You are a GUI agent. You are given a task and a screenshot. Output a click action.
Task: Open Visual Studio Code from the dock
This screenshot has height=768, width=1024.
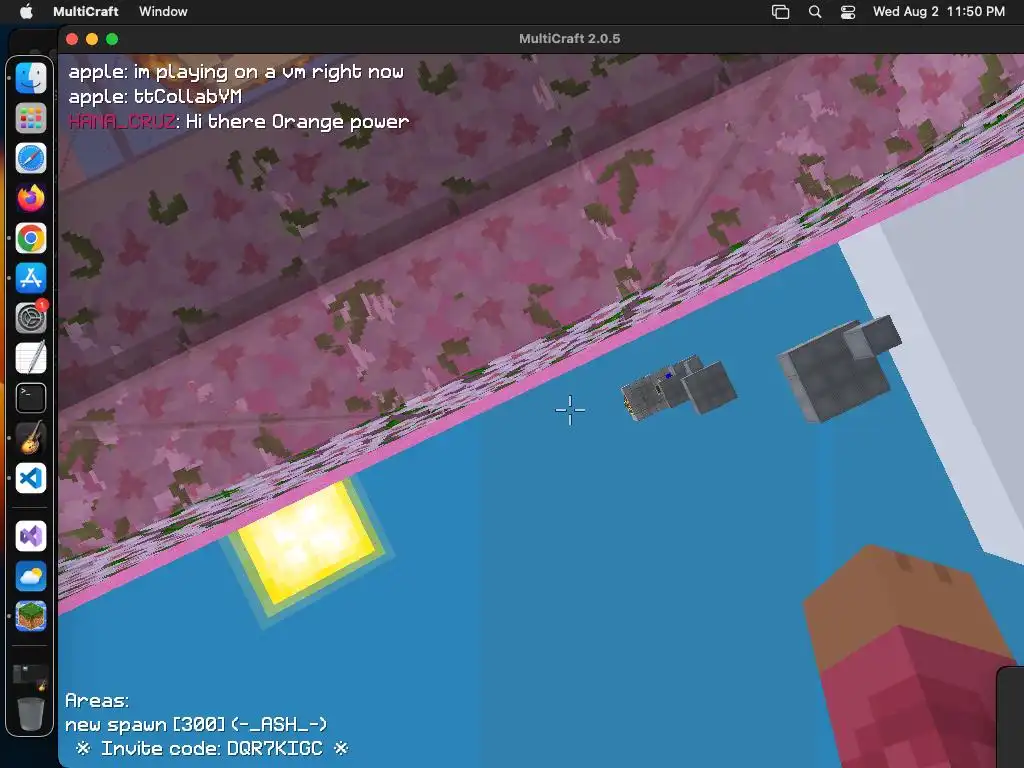[31, 478]
